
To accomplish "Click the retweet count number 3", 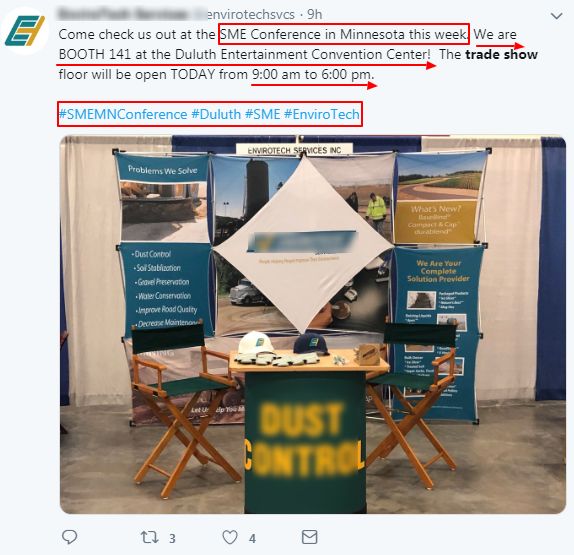I will tap(172, 539).
